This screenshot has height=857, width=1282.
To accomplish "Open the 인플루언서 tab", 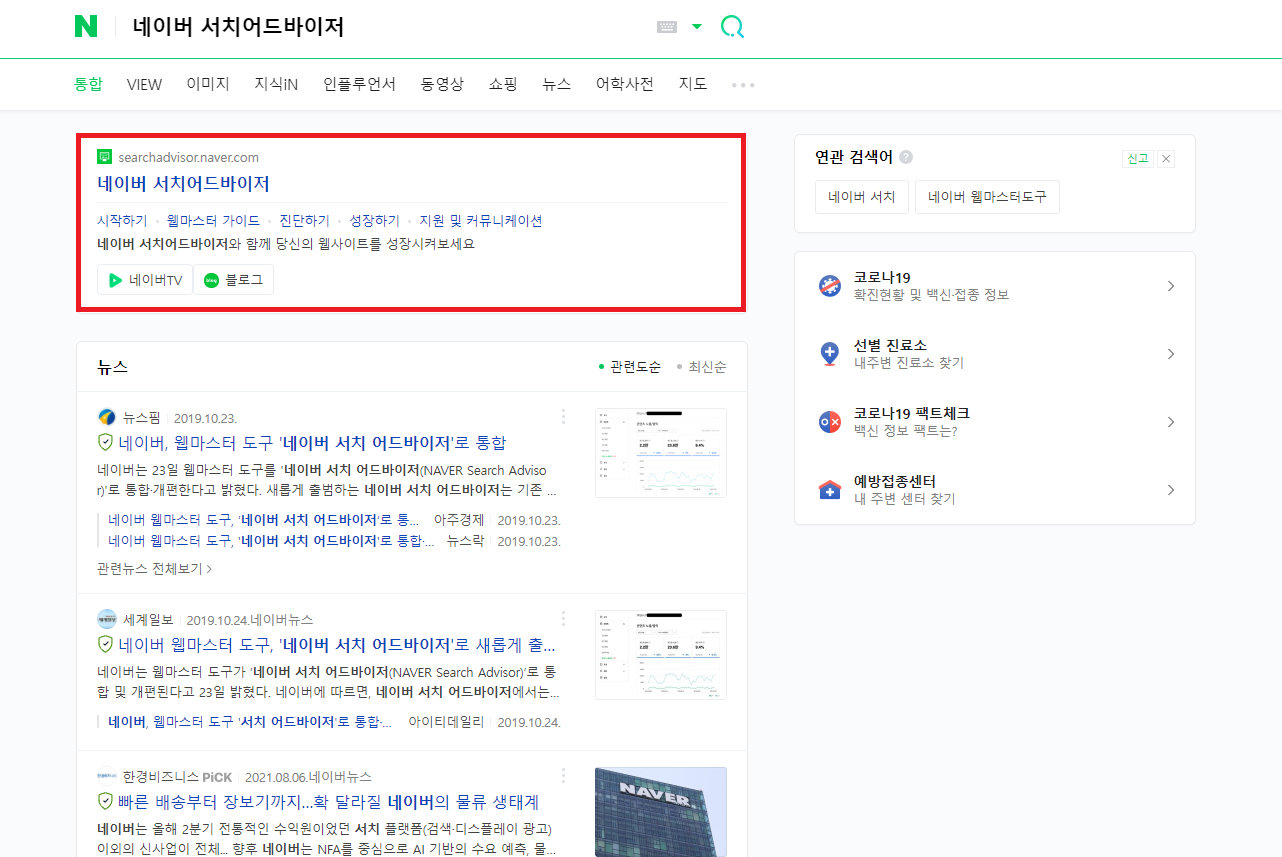I will tap(359, 84).
